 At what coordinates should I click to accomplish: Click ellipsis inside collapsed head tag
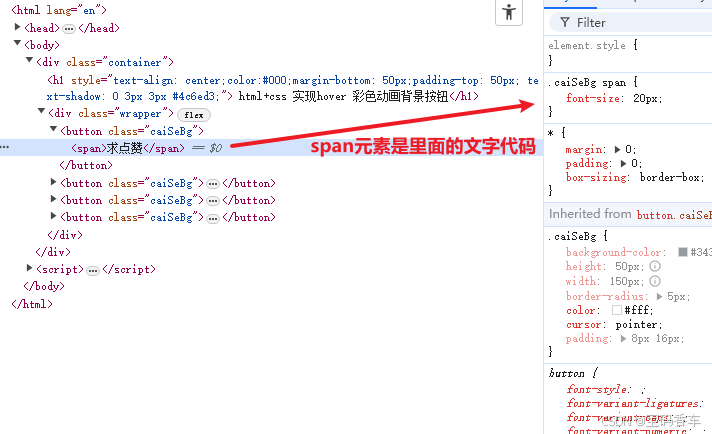(x=69, y=29)
